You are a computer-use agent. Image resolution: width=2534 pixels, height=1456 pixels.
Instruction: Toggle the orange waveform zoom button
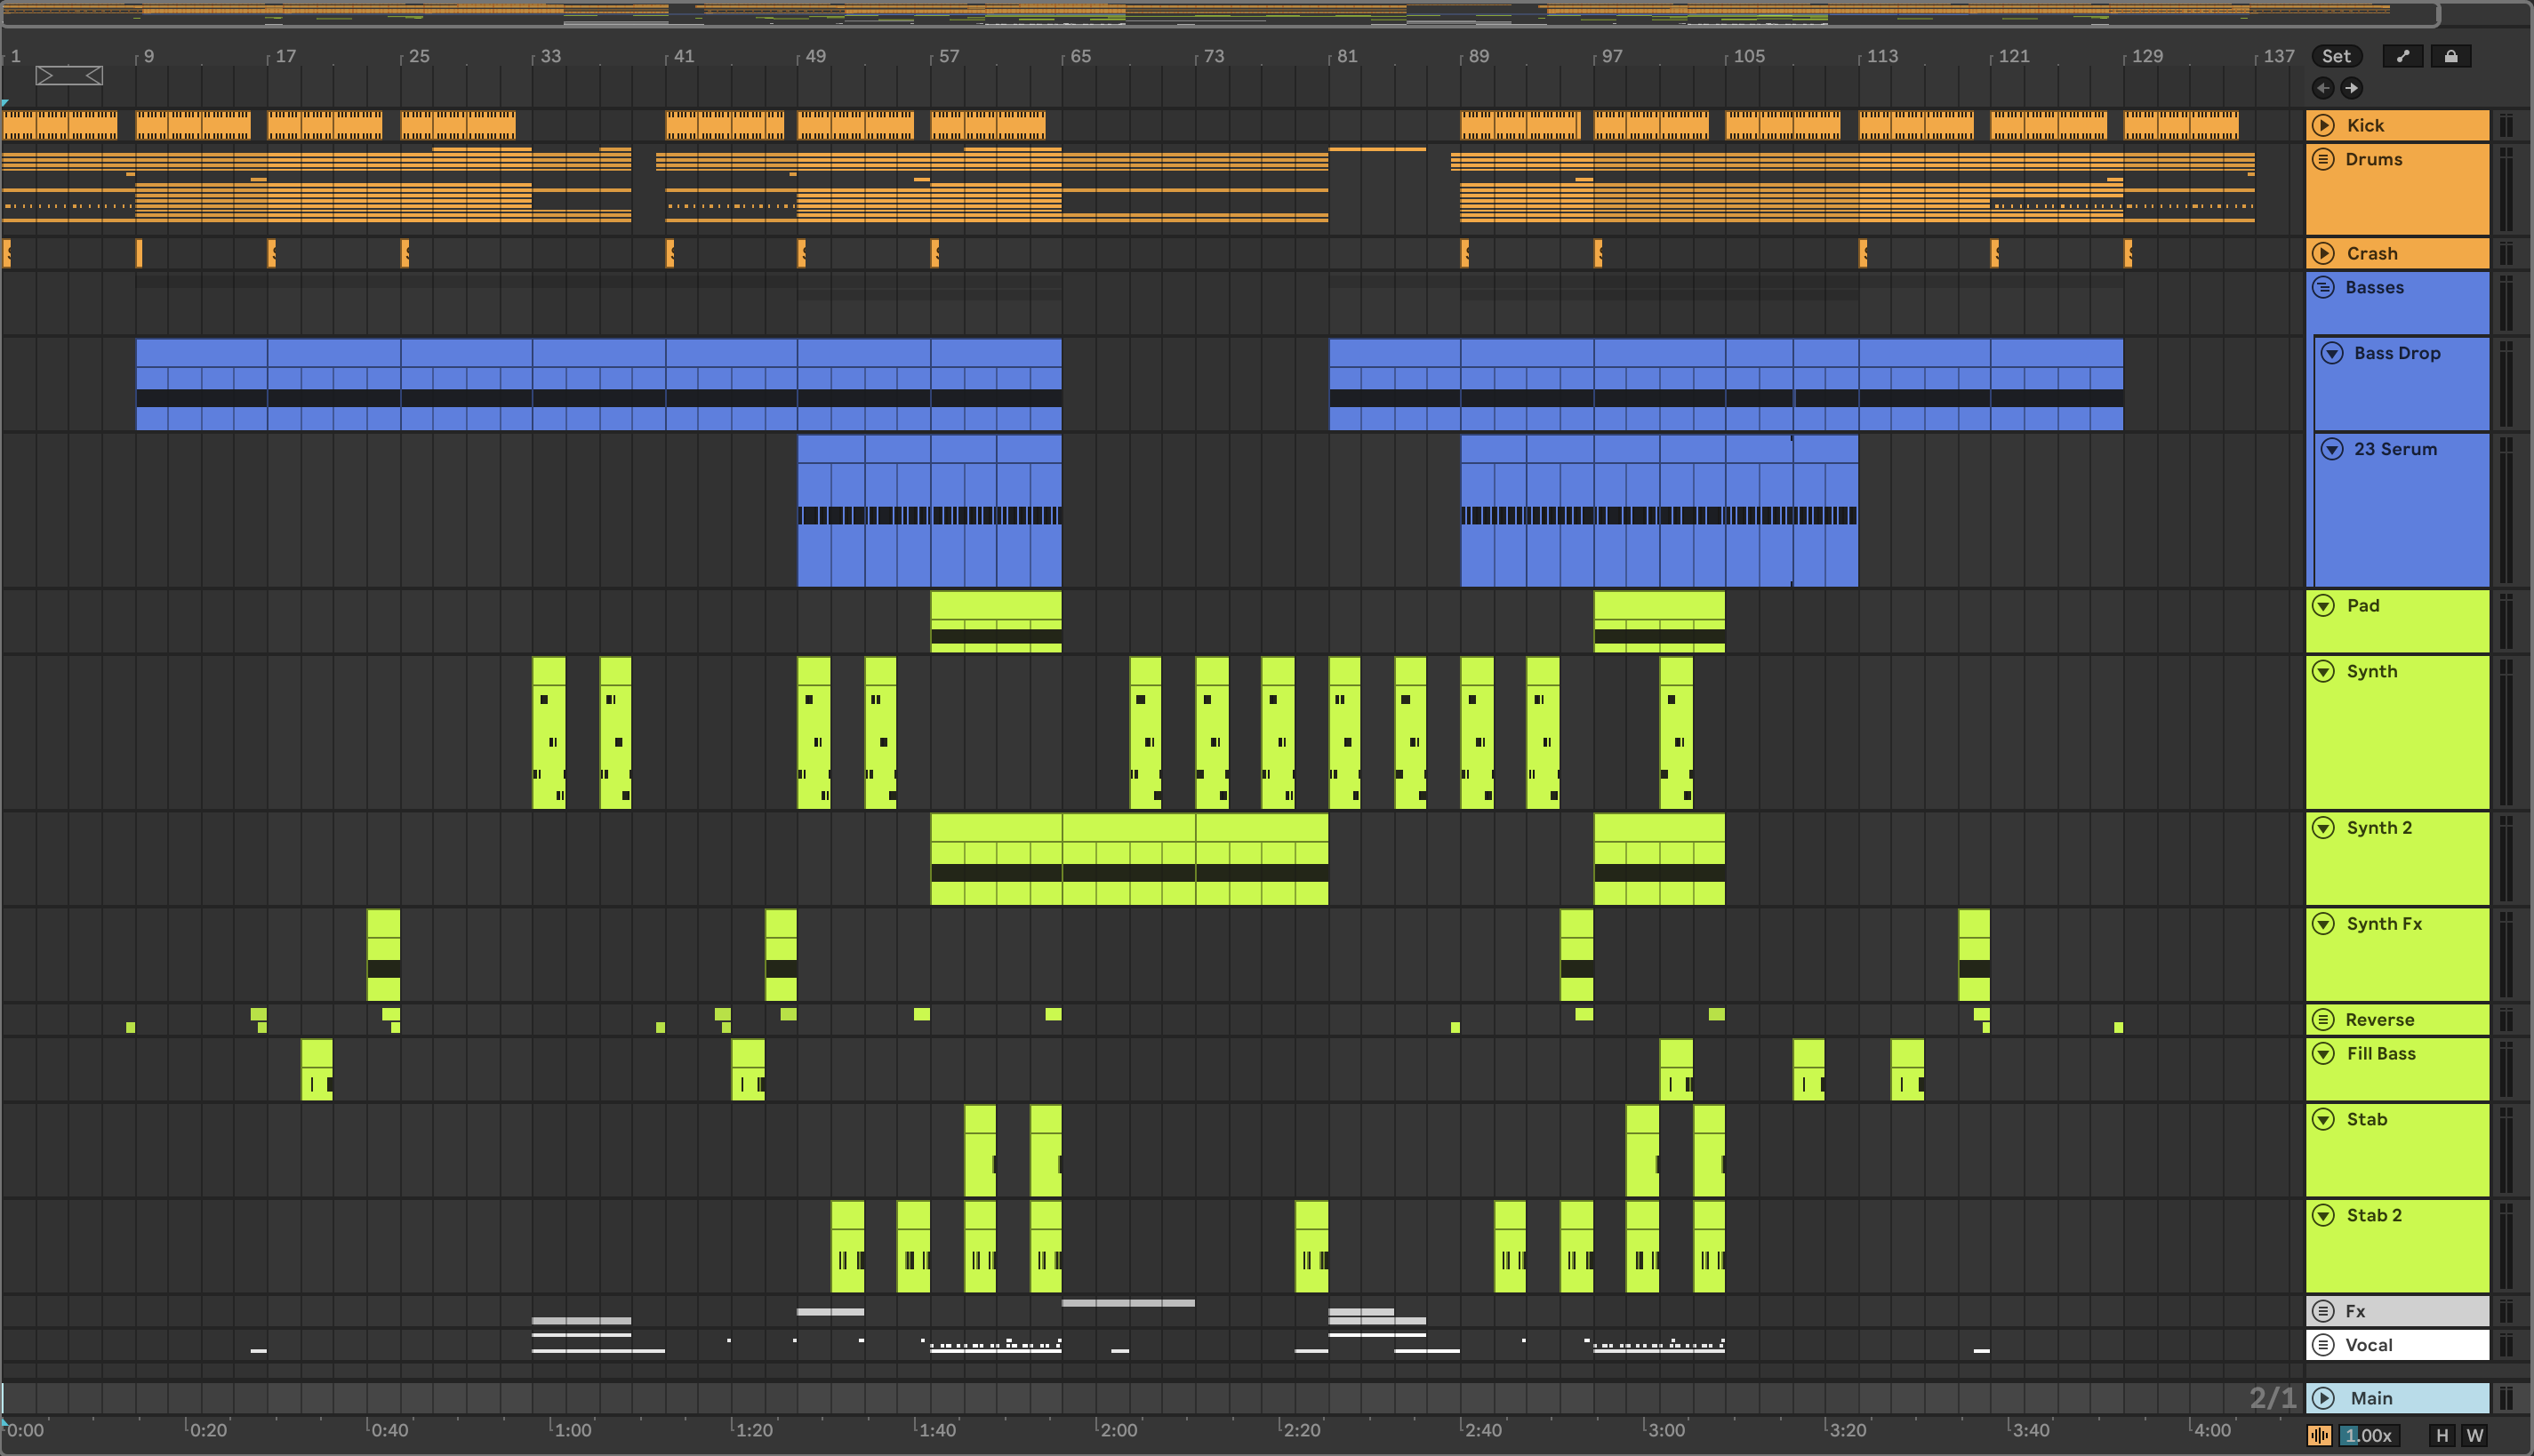2319,1435
